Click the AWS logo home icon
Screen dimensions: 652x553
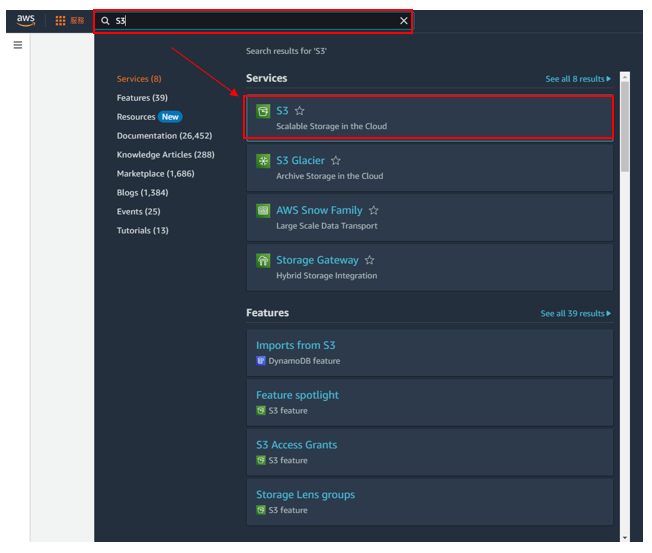pos(25,20)
